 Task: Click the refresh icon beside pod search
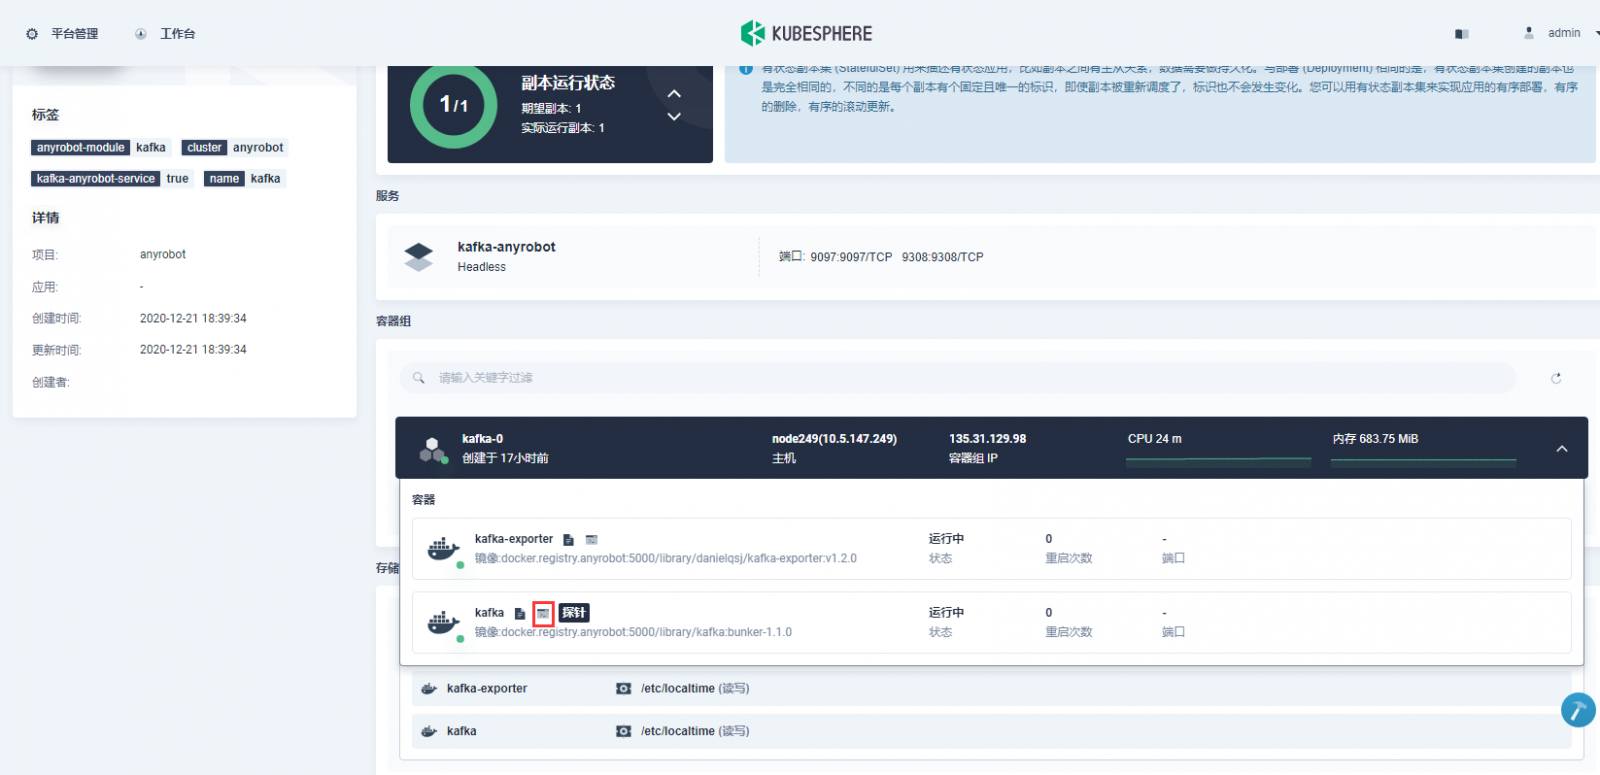(1556, 378)
